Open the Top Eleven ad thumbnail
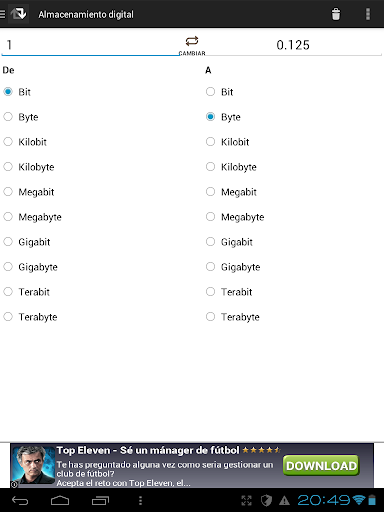Screen dimensions: 384x512 (x=34, y=465)
